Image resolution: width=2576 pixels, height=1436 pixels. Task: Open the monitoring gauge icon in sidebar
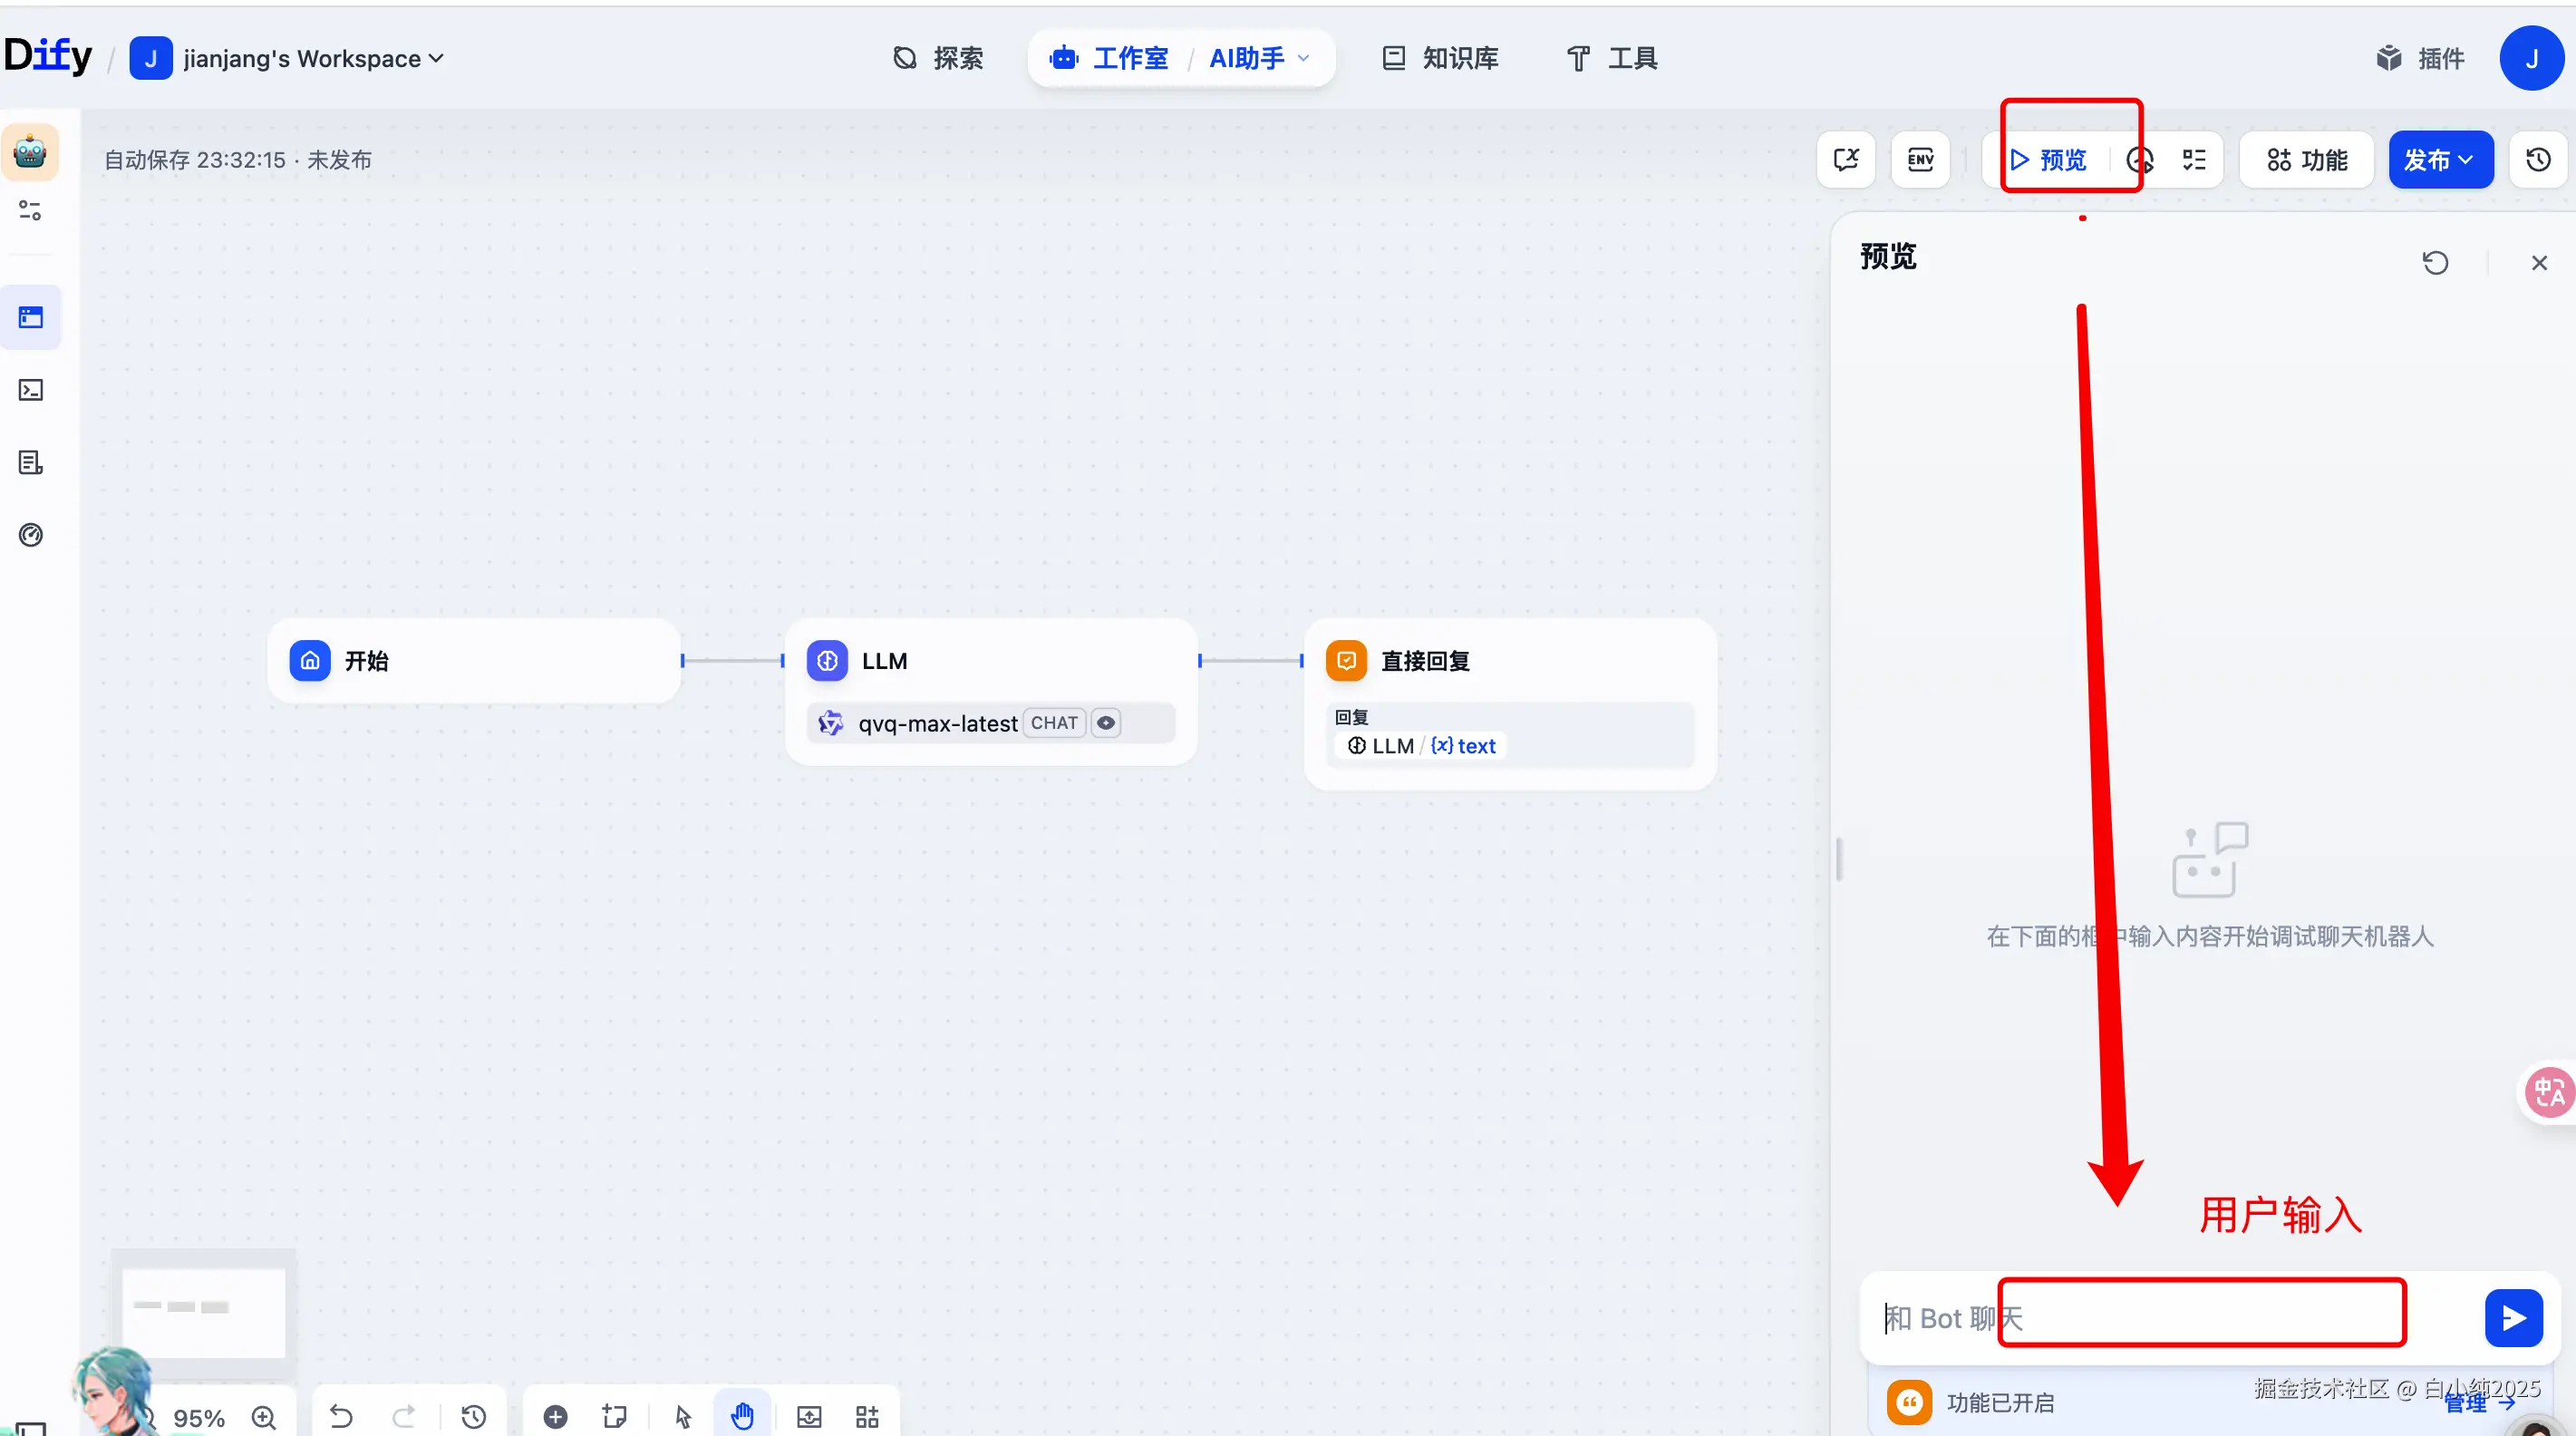[x=31, y=535]
